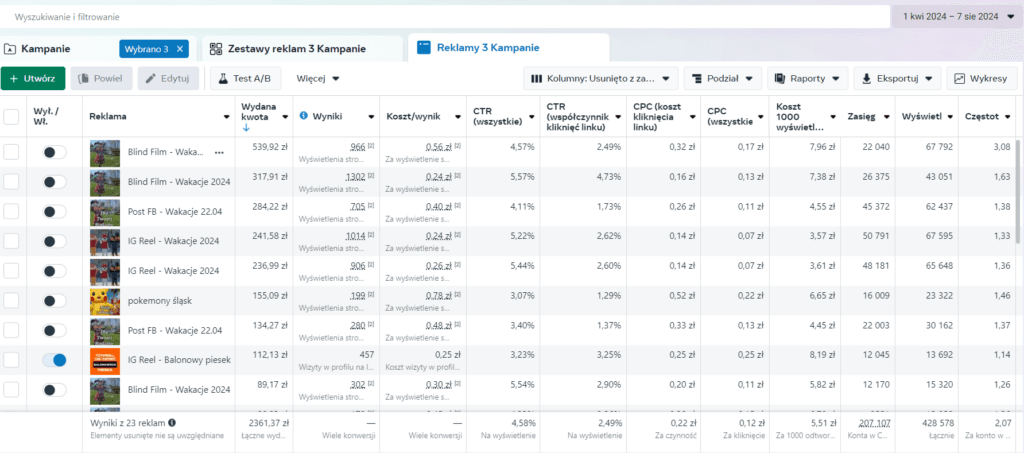Click the green Utwórz button
The height and width of the screenshot is (453, 1024).
[x=33, y=78]
